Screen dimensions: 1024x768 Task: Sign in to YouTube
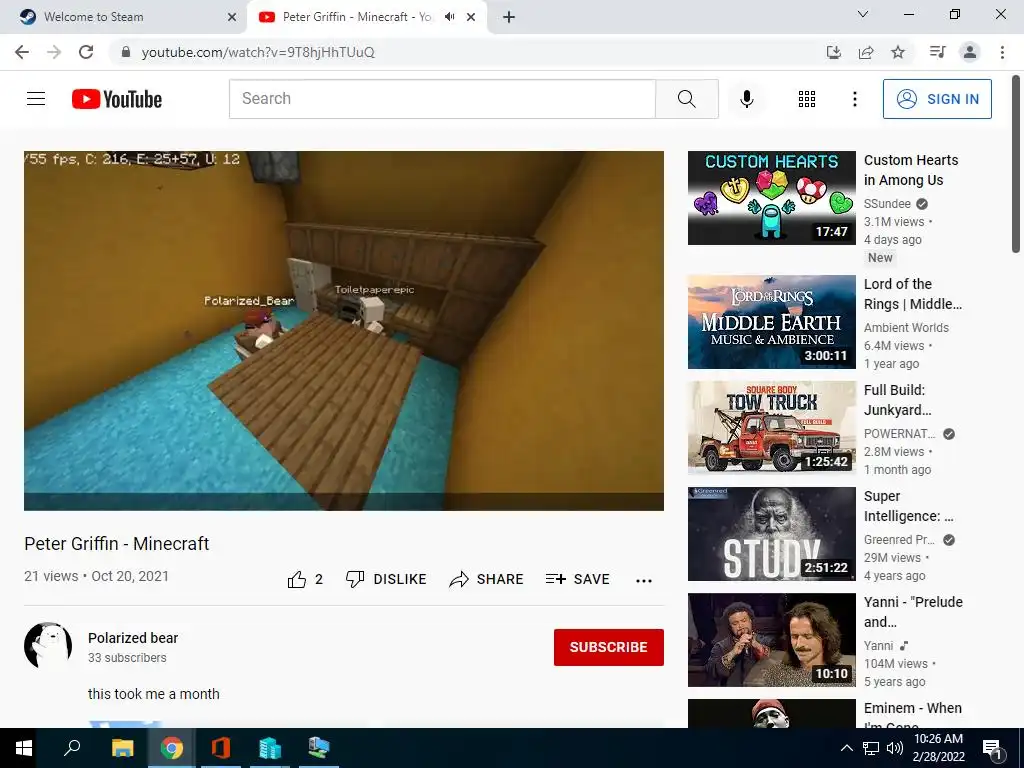tap(937, 99)
